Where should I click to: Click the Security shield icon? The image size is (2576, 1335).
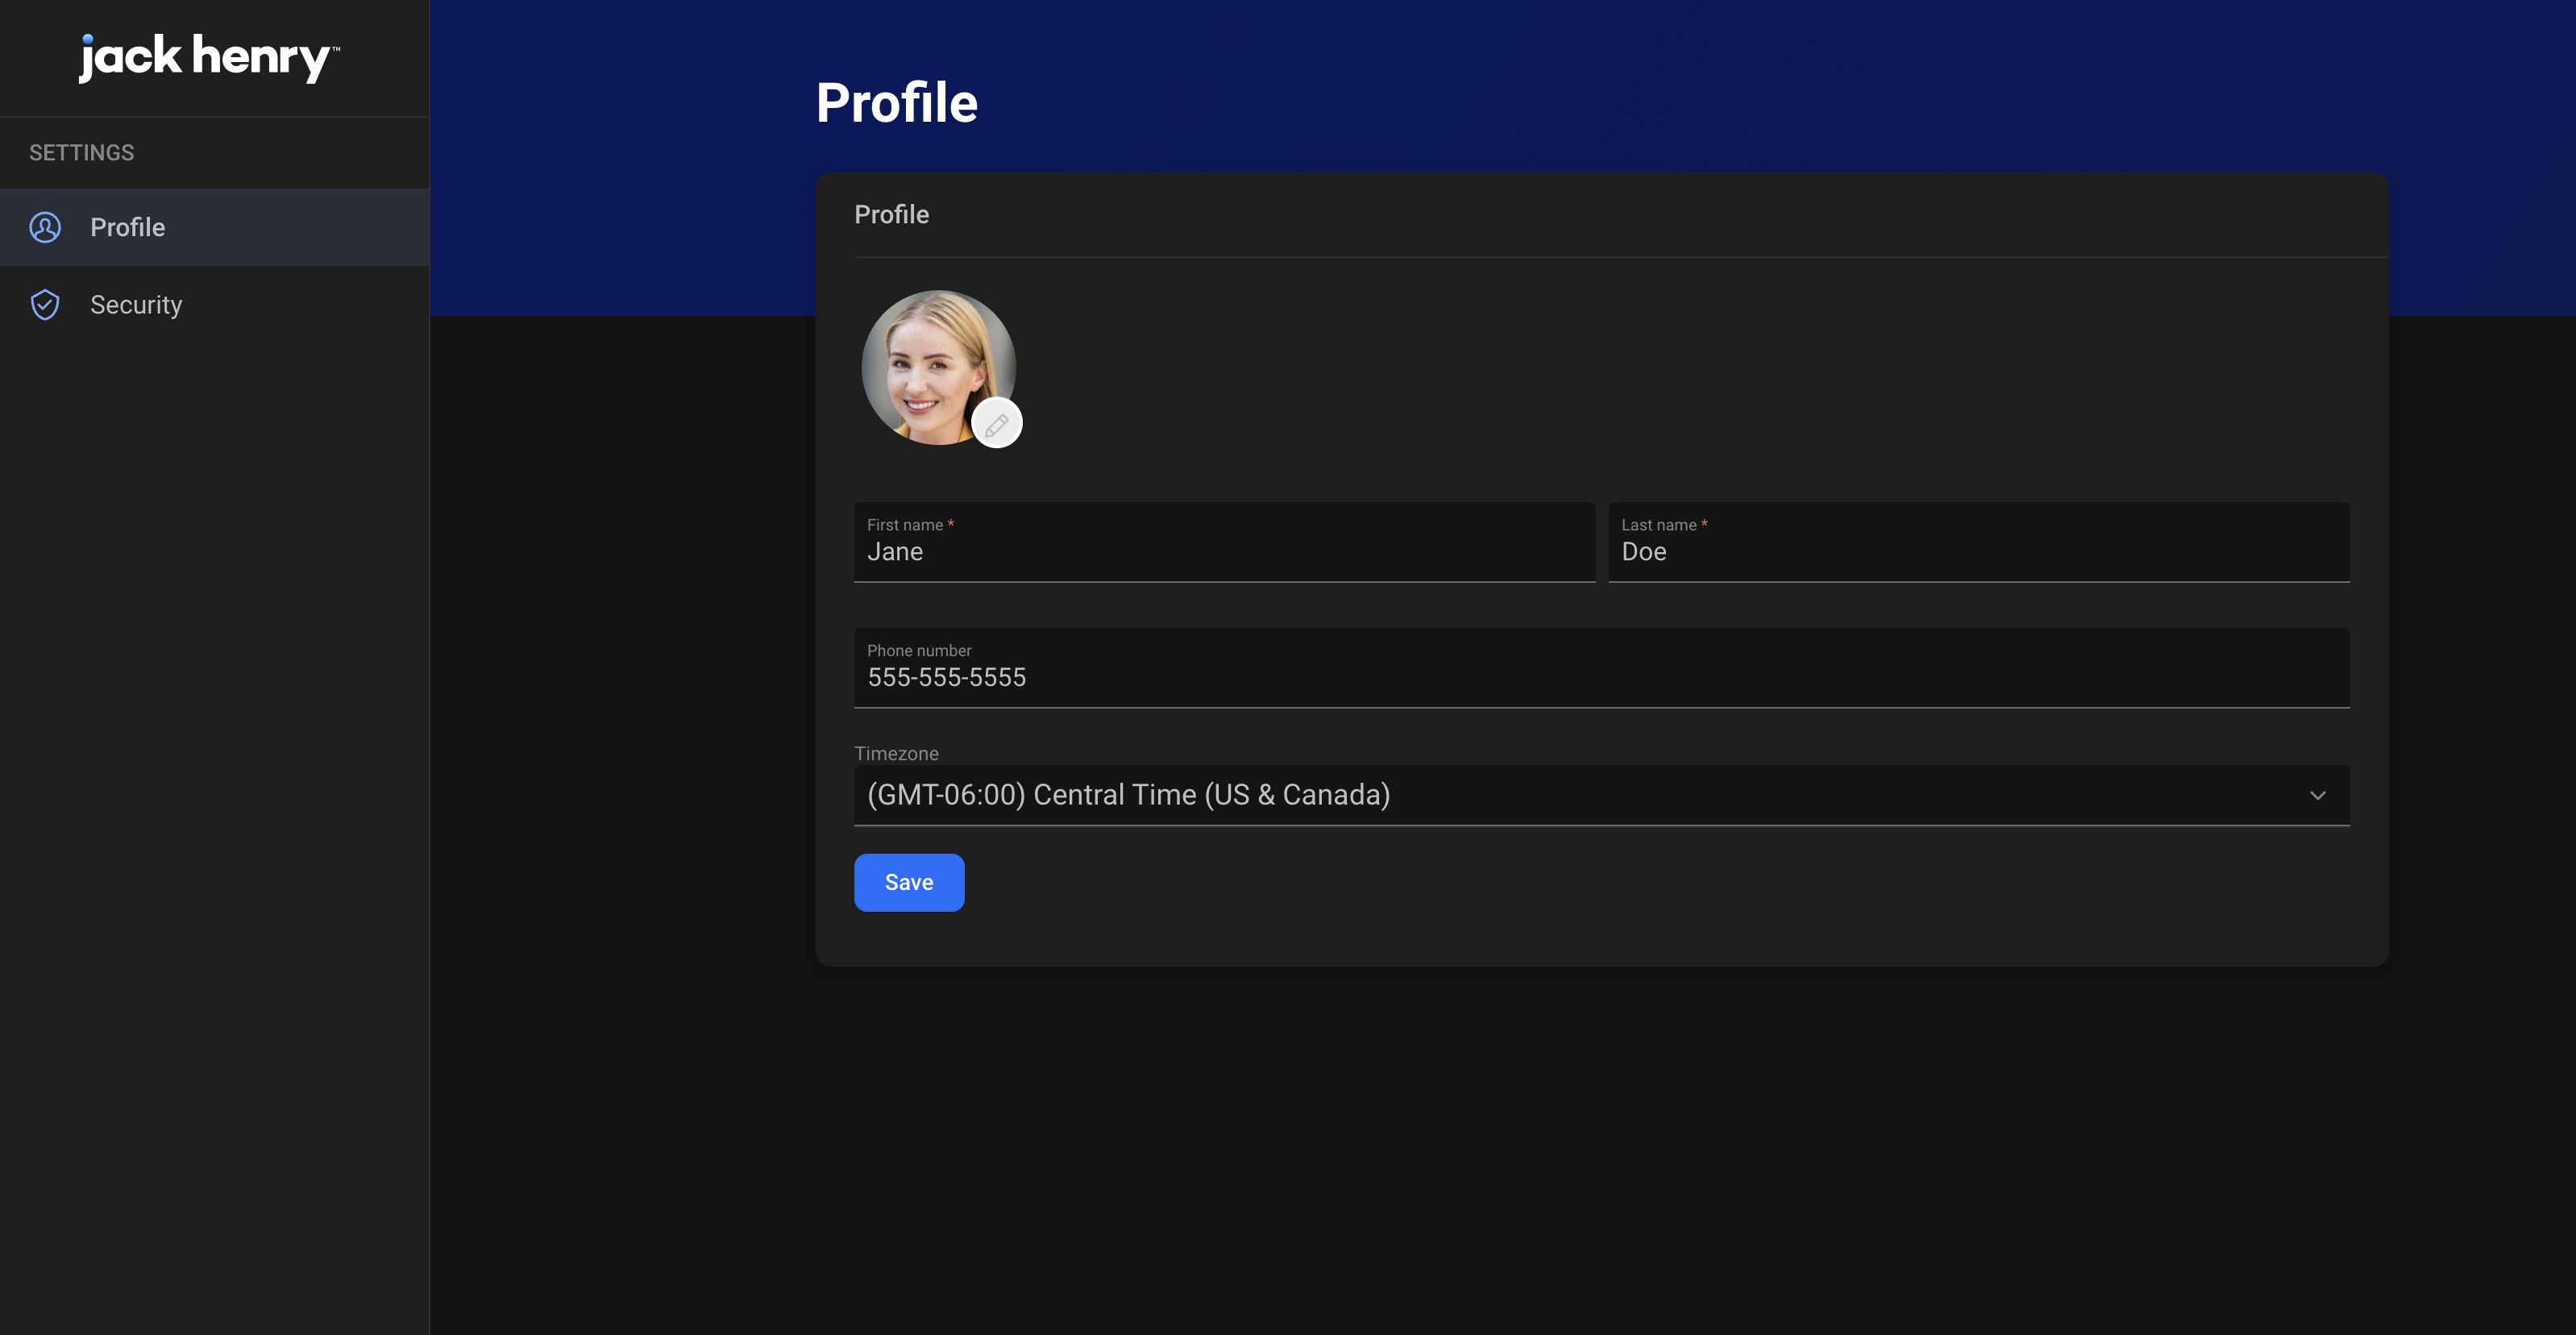(45, 305)
